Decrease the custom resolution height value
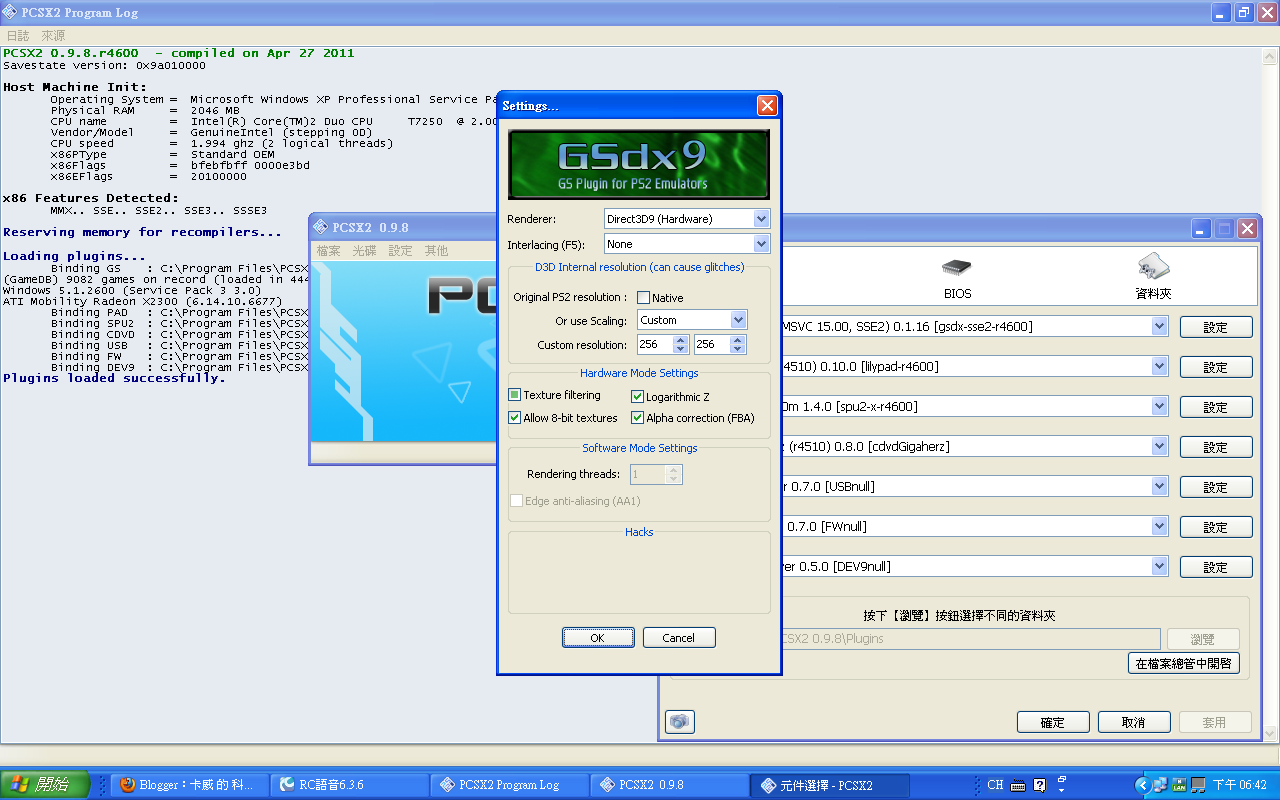Viewport: 1280px width, 800px height. click(738, 349)
